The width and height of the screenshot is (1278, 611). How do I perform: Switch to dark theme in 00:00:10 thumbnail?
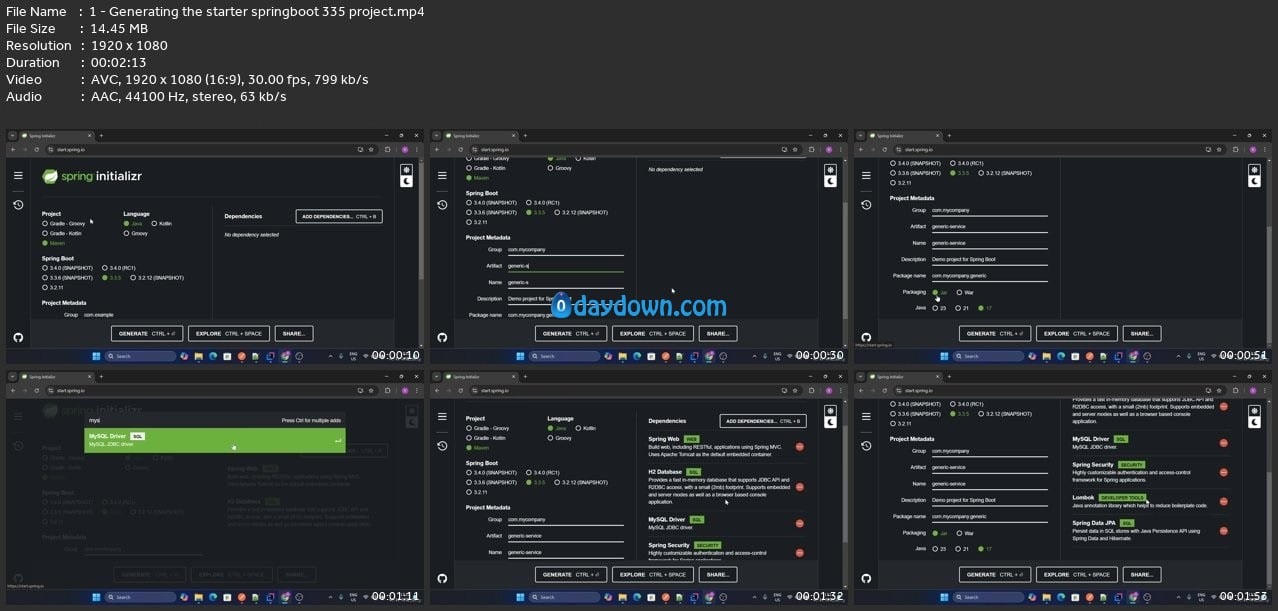pyautogui.click(x=406, y=182)
